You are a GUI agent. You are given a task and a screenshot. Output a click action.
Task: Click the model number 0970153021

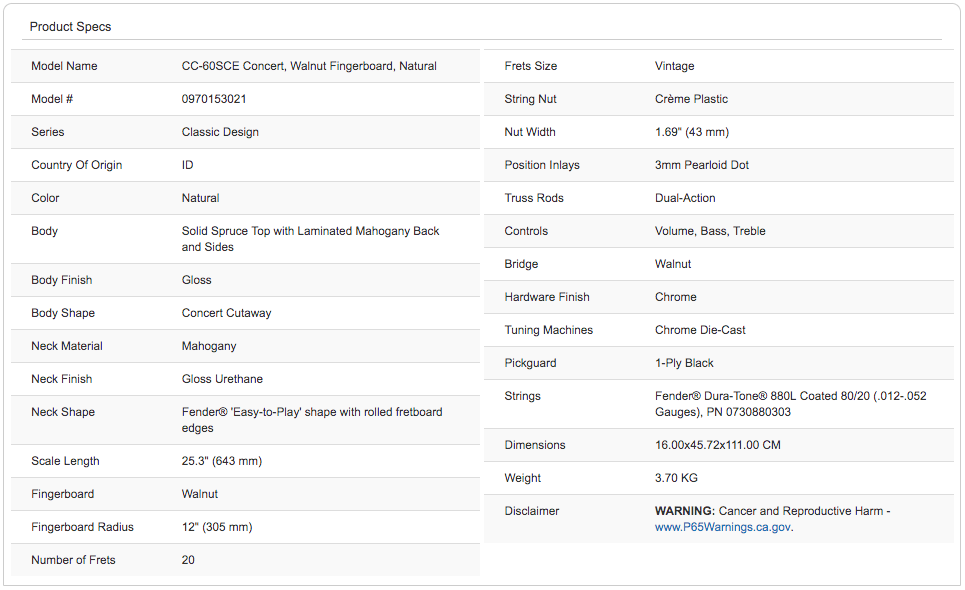214,99
